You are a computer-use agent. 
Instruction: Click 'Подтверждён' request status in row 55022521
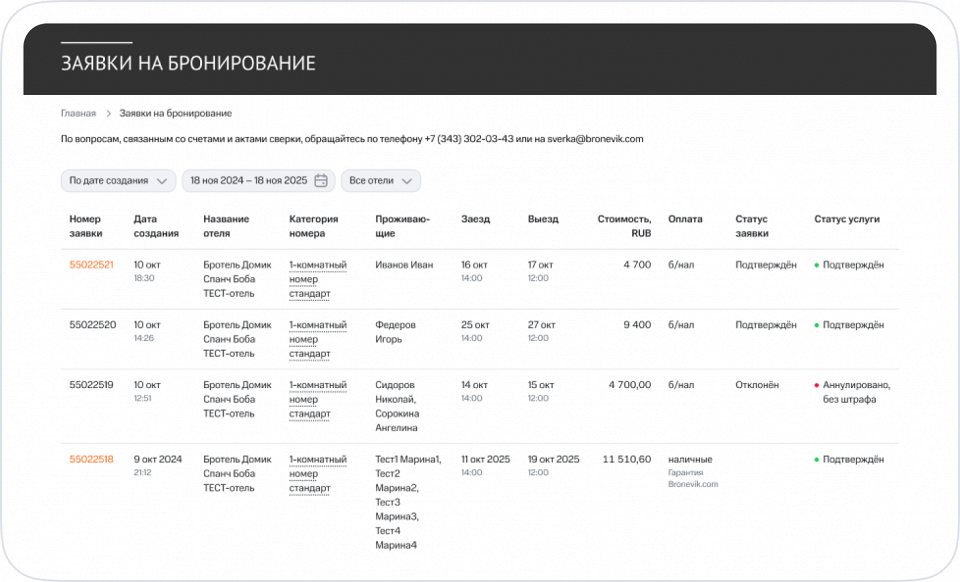pyautogui.click(x=766, y=265)
